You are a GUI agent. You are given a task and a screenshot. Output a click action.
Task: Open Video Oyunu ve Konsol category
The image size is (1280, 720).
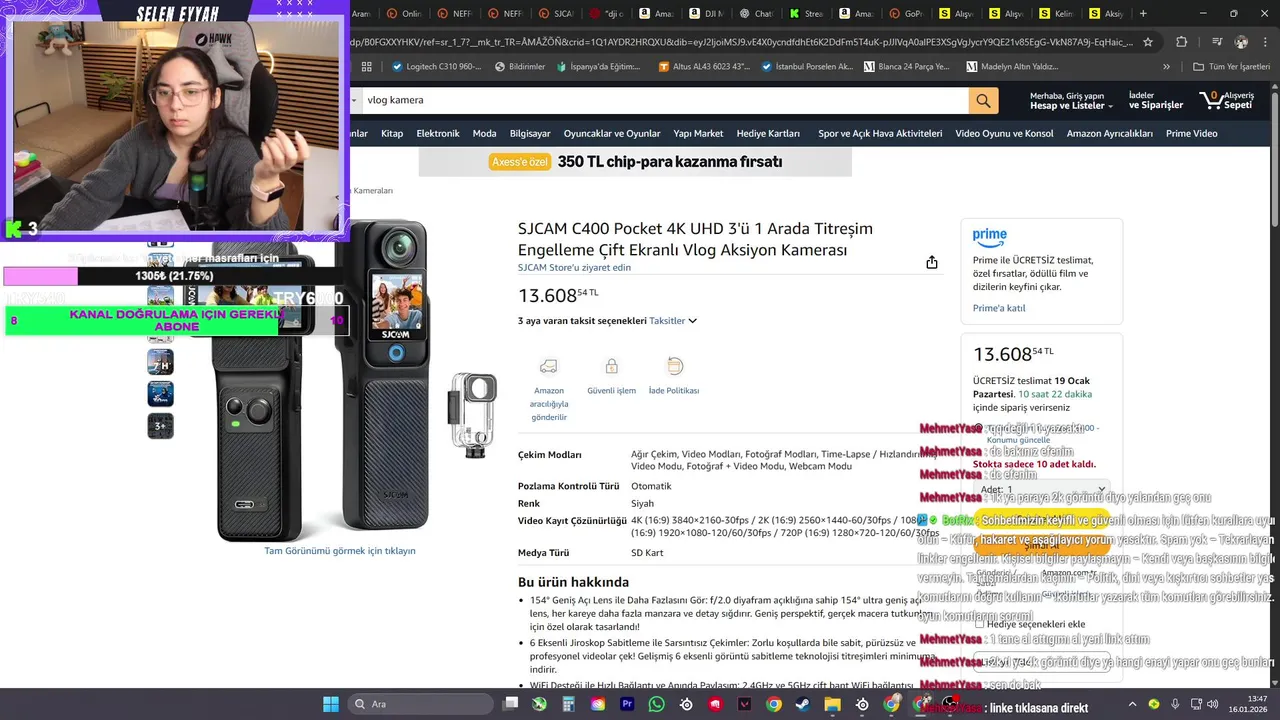click(1004, 134)
